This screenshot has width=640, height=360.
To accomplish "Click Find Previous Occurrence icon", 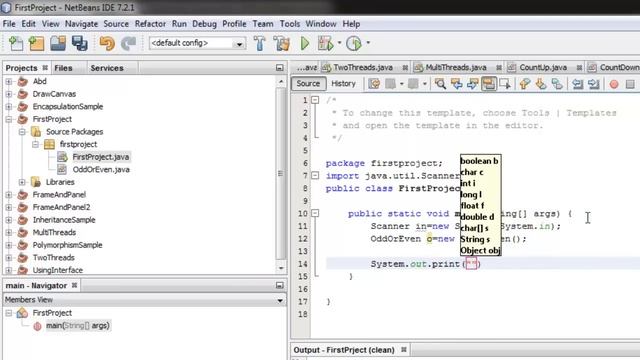I will coord(456,84).
